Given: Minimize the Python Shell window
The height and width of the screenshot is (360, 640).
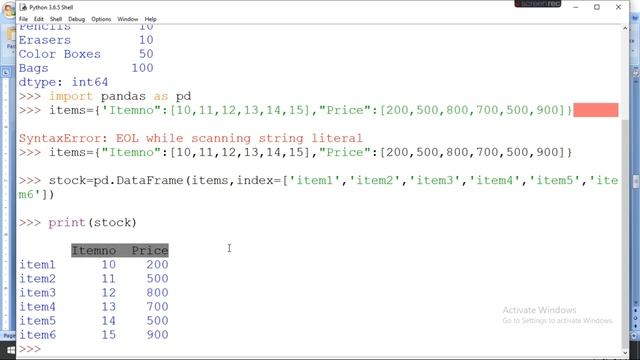Looking at the screenshot, I should tap(576, 7).
